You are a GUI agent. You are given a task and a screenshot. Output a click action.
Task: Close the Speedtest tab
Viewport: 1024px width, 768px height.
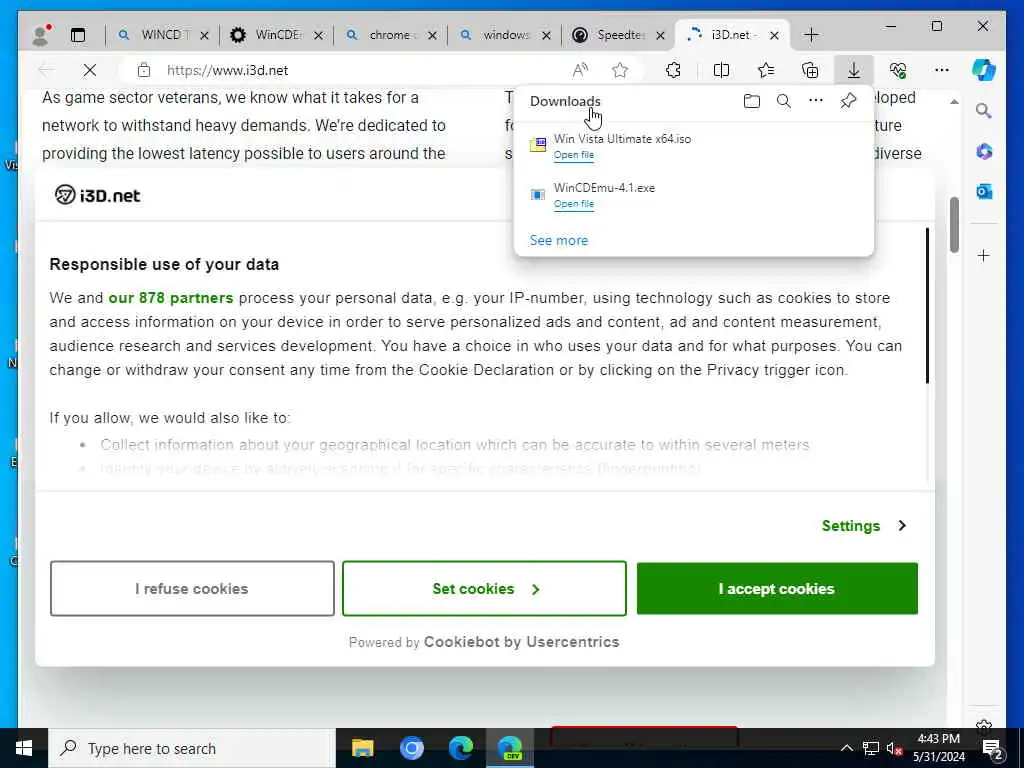pos(660,35)
